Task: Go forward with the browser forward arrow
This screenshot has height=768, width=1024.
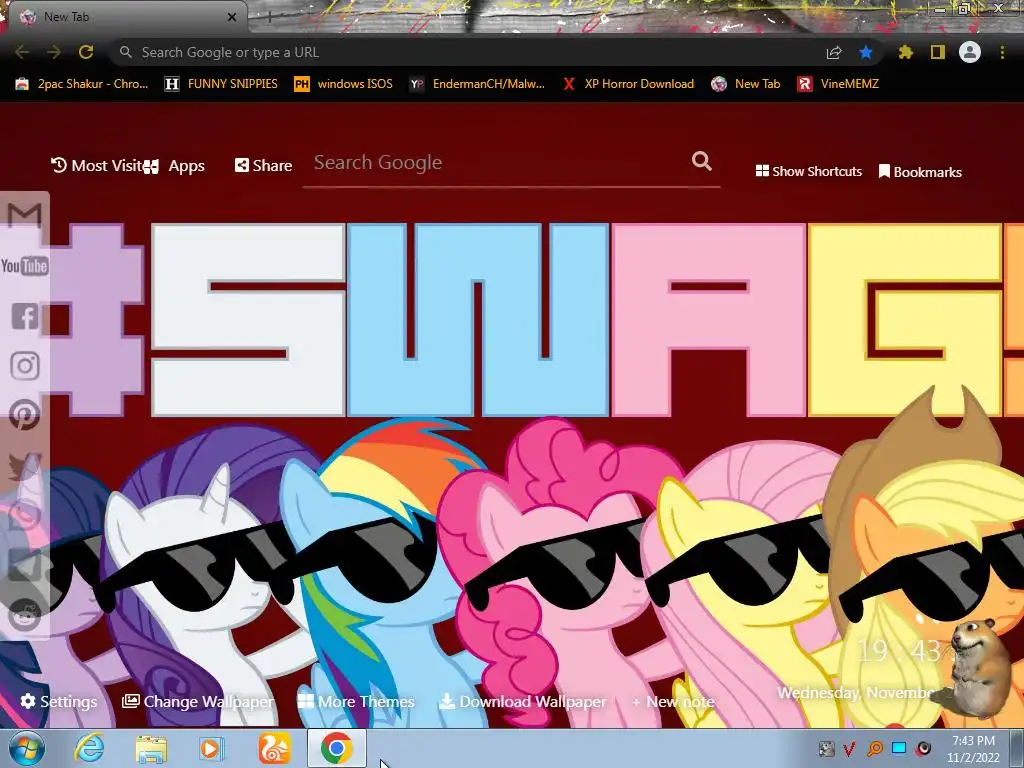Action: click(x=54, y=52)
